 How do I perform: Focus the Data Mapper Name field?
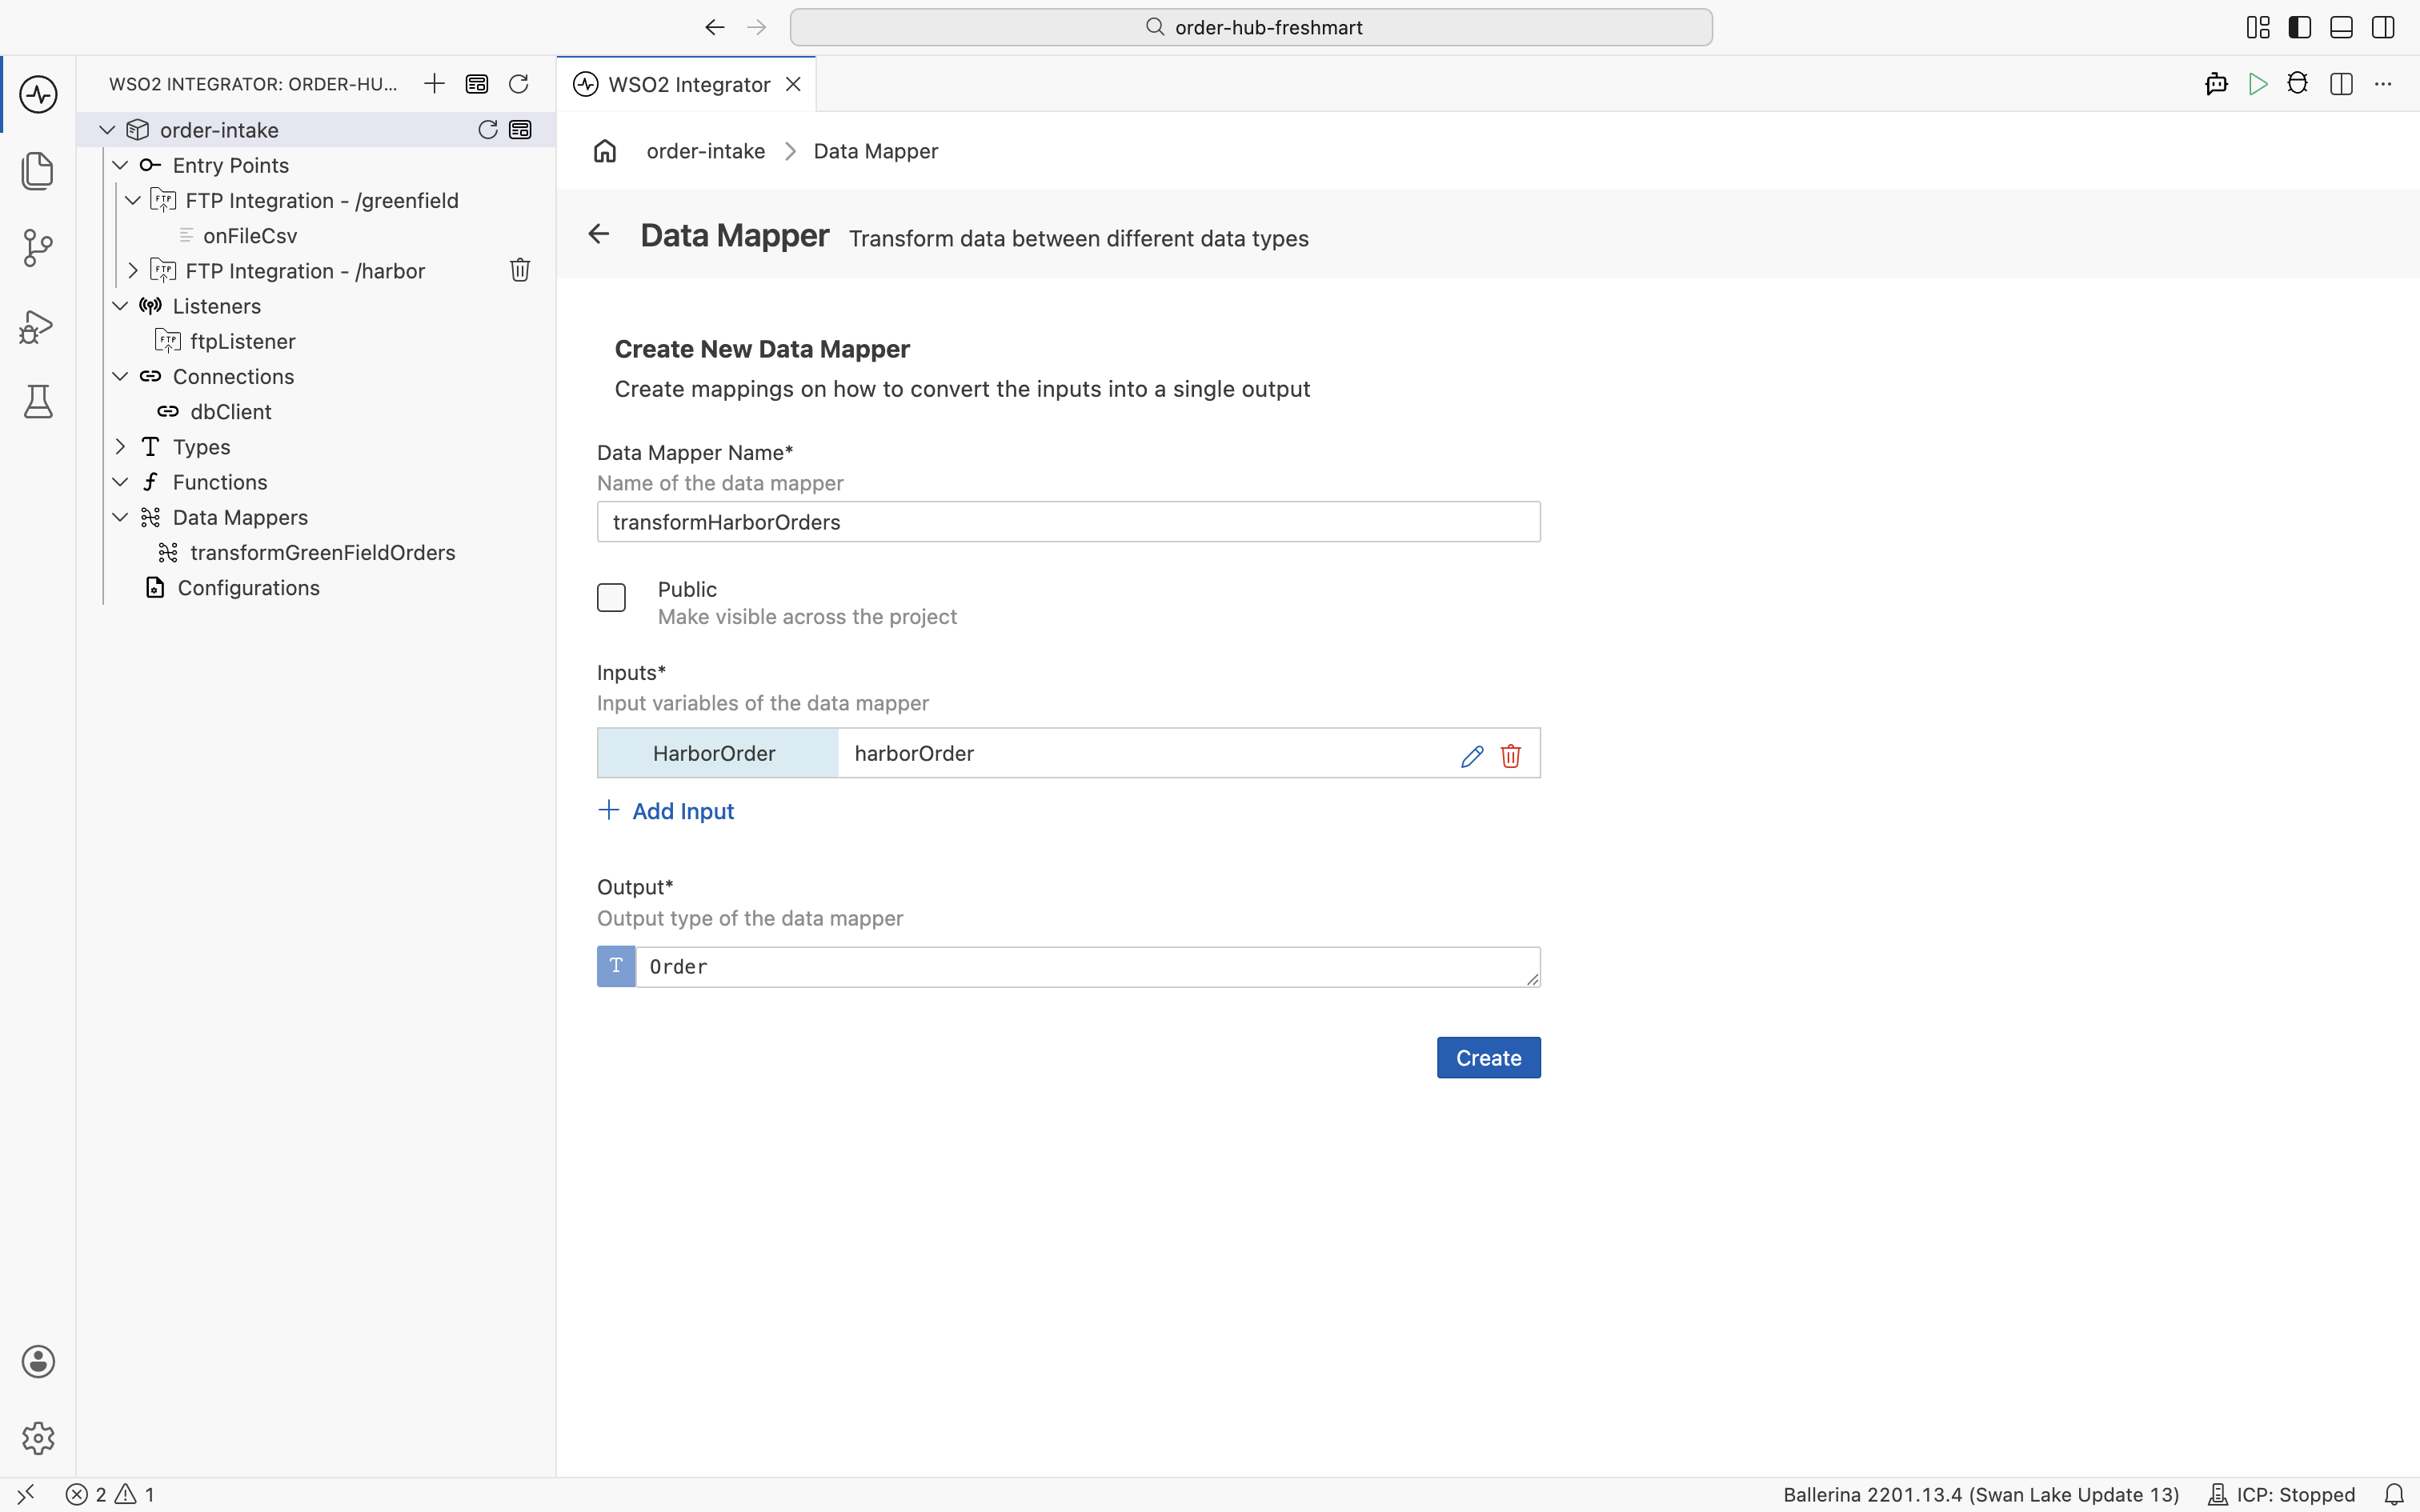pyautogui.click(x=1068, y=522)
